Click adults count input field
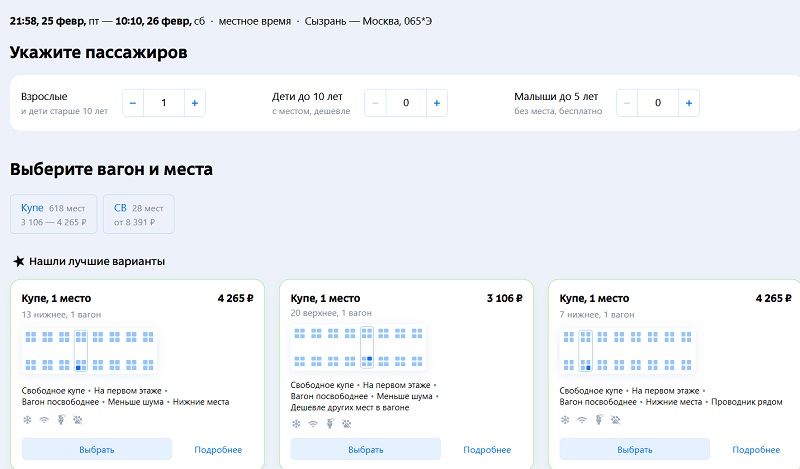This screenshot has width=800, height=469. coord(164,103)
